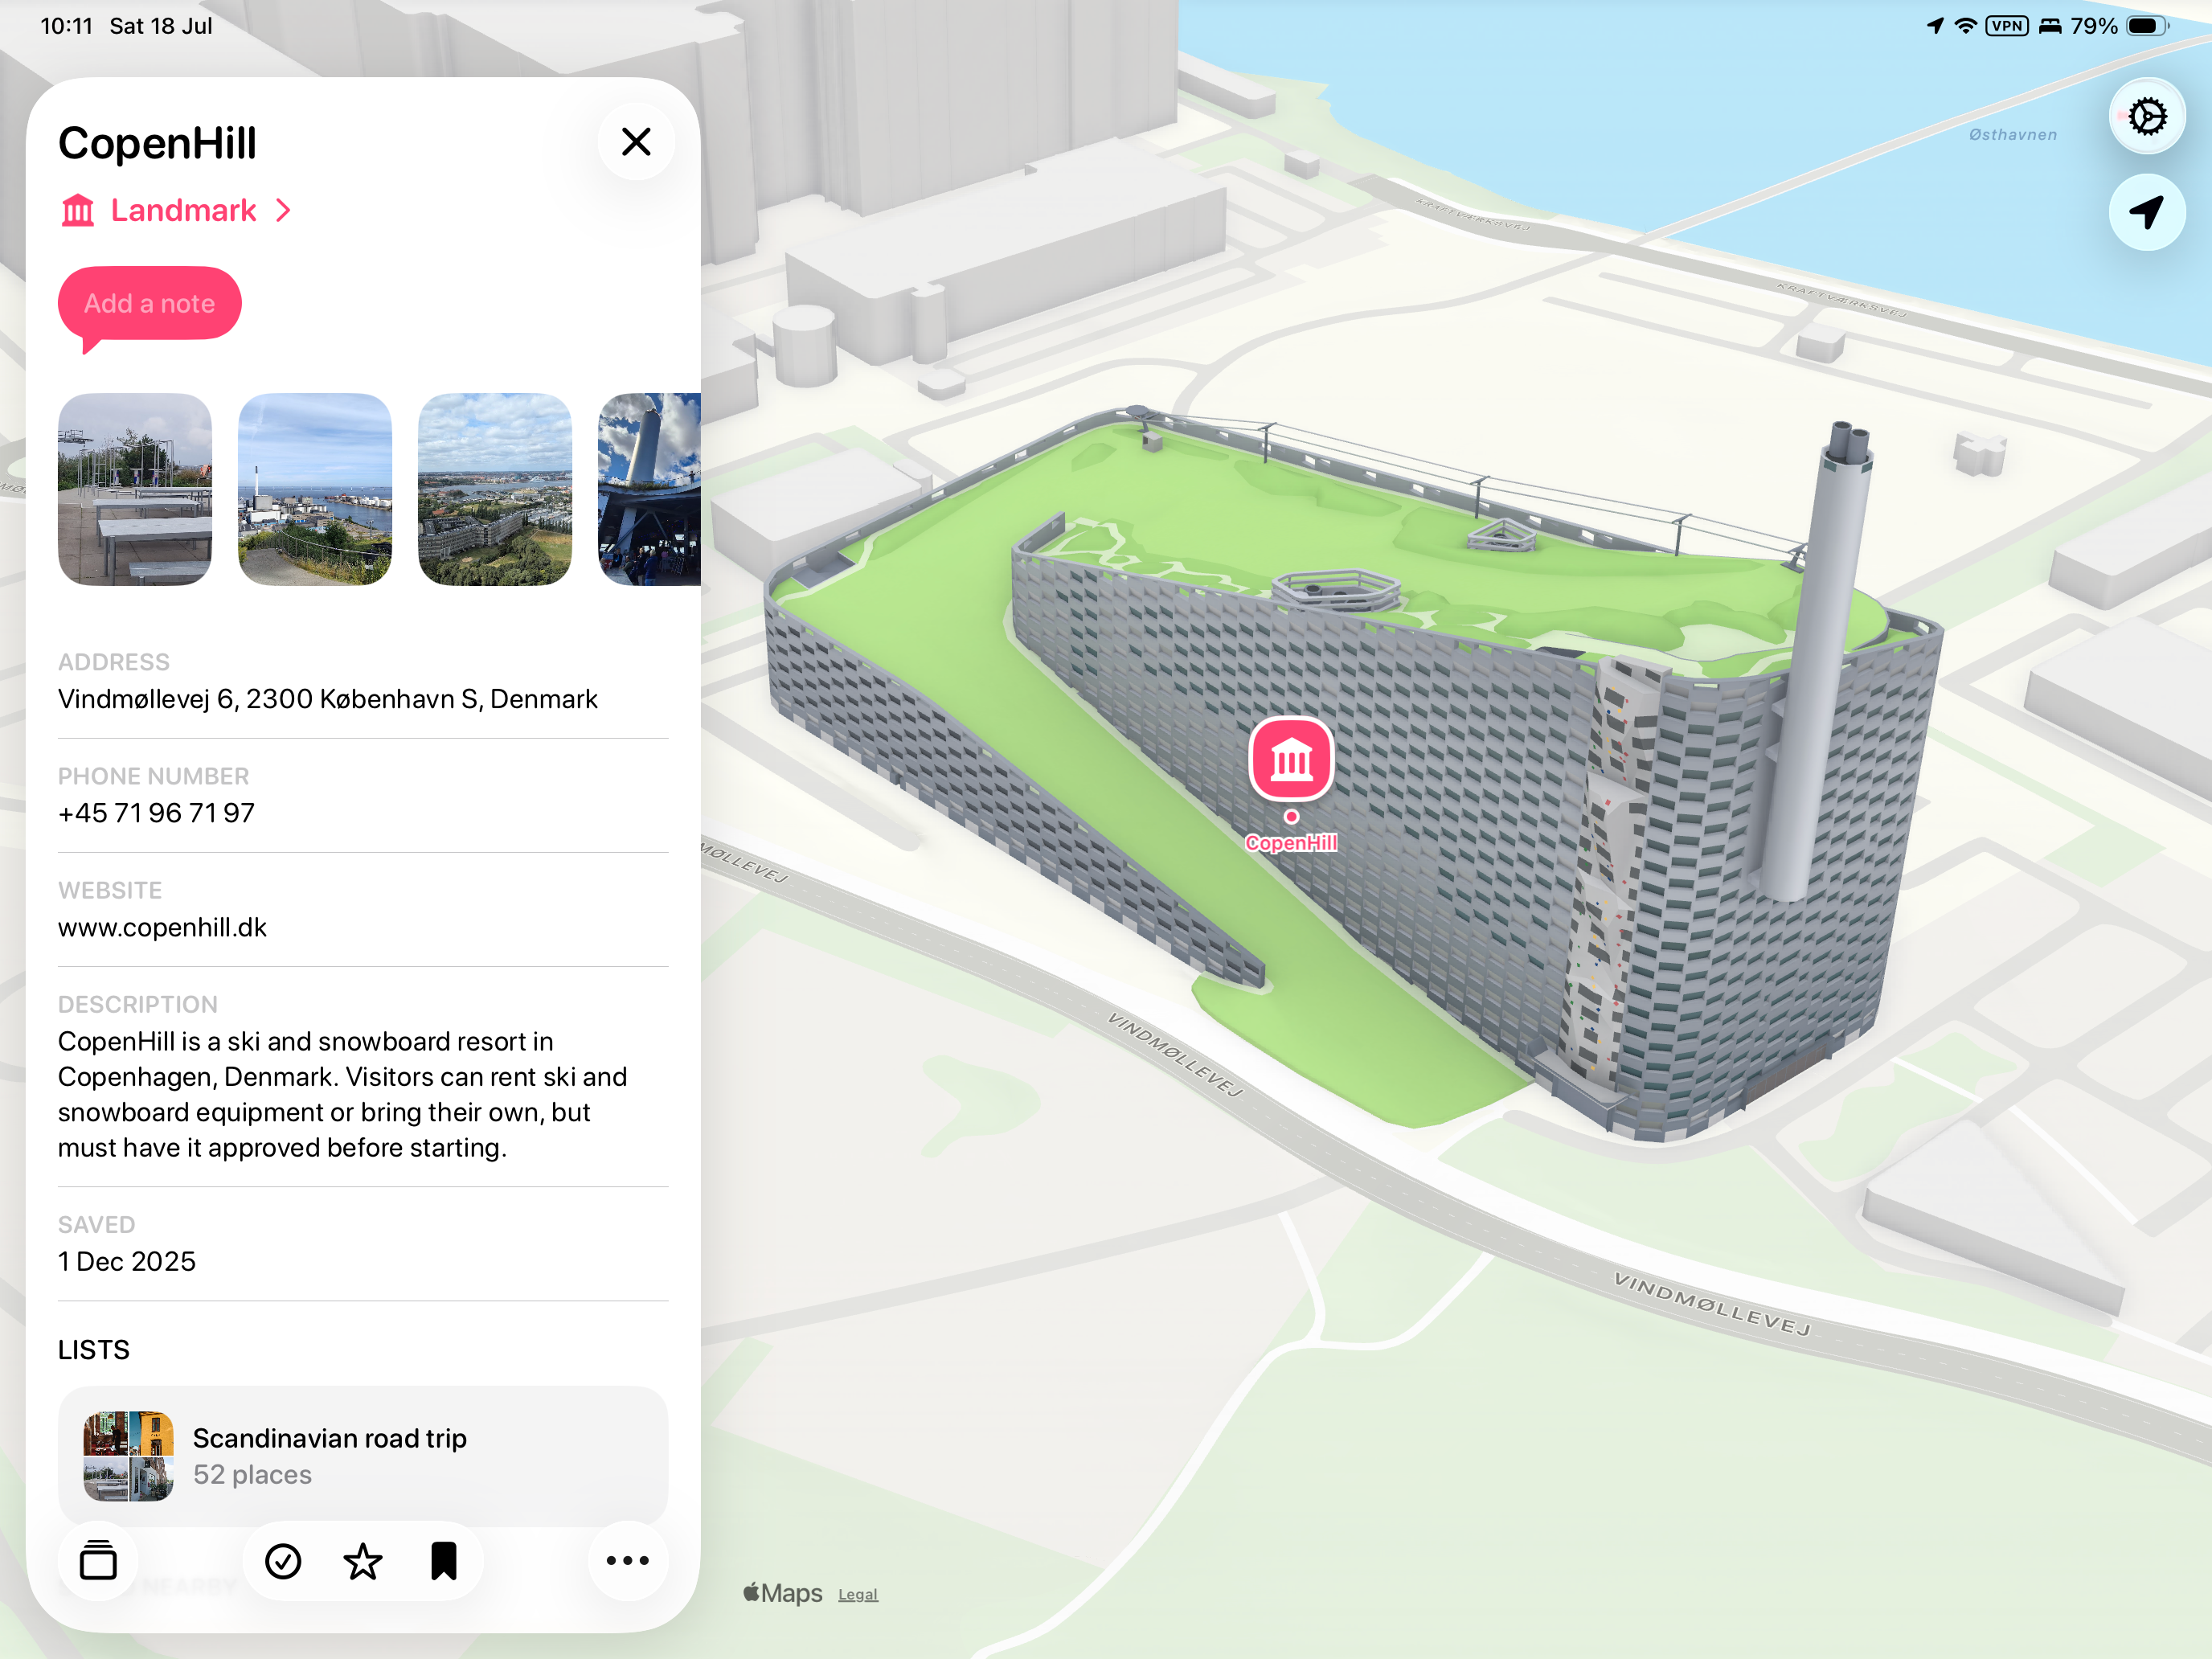Image resolution: width=2212 pixels, height=1659 pixels.
Task: Click the CopenHill title heading
Action: click(x=157, y=143)
